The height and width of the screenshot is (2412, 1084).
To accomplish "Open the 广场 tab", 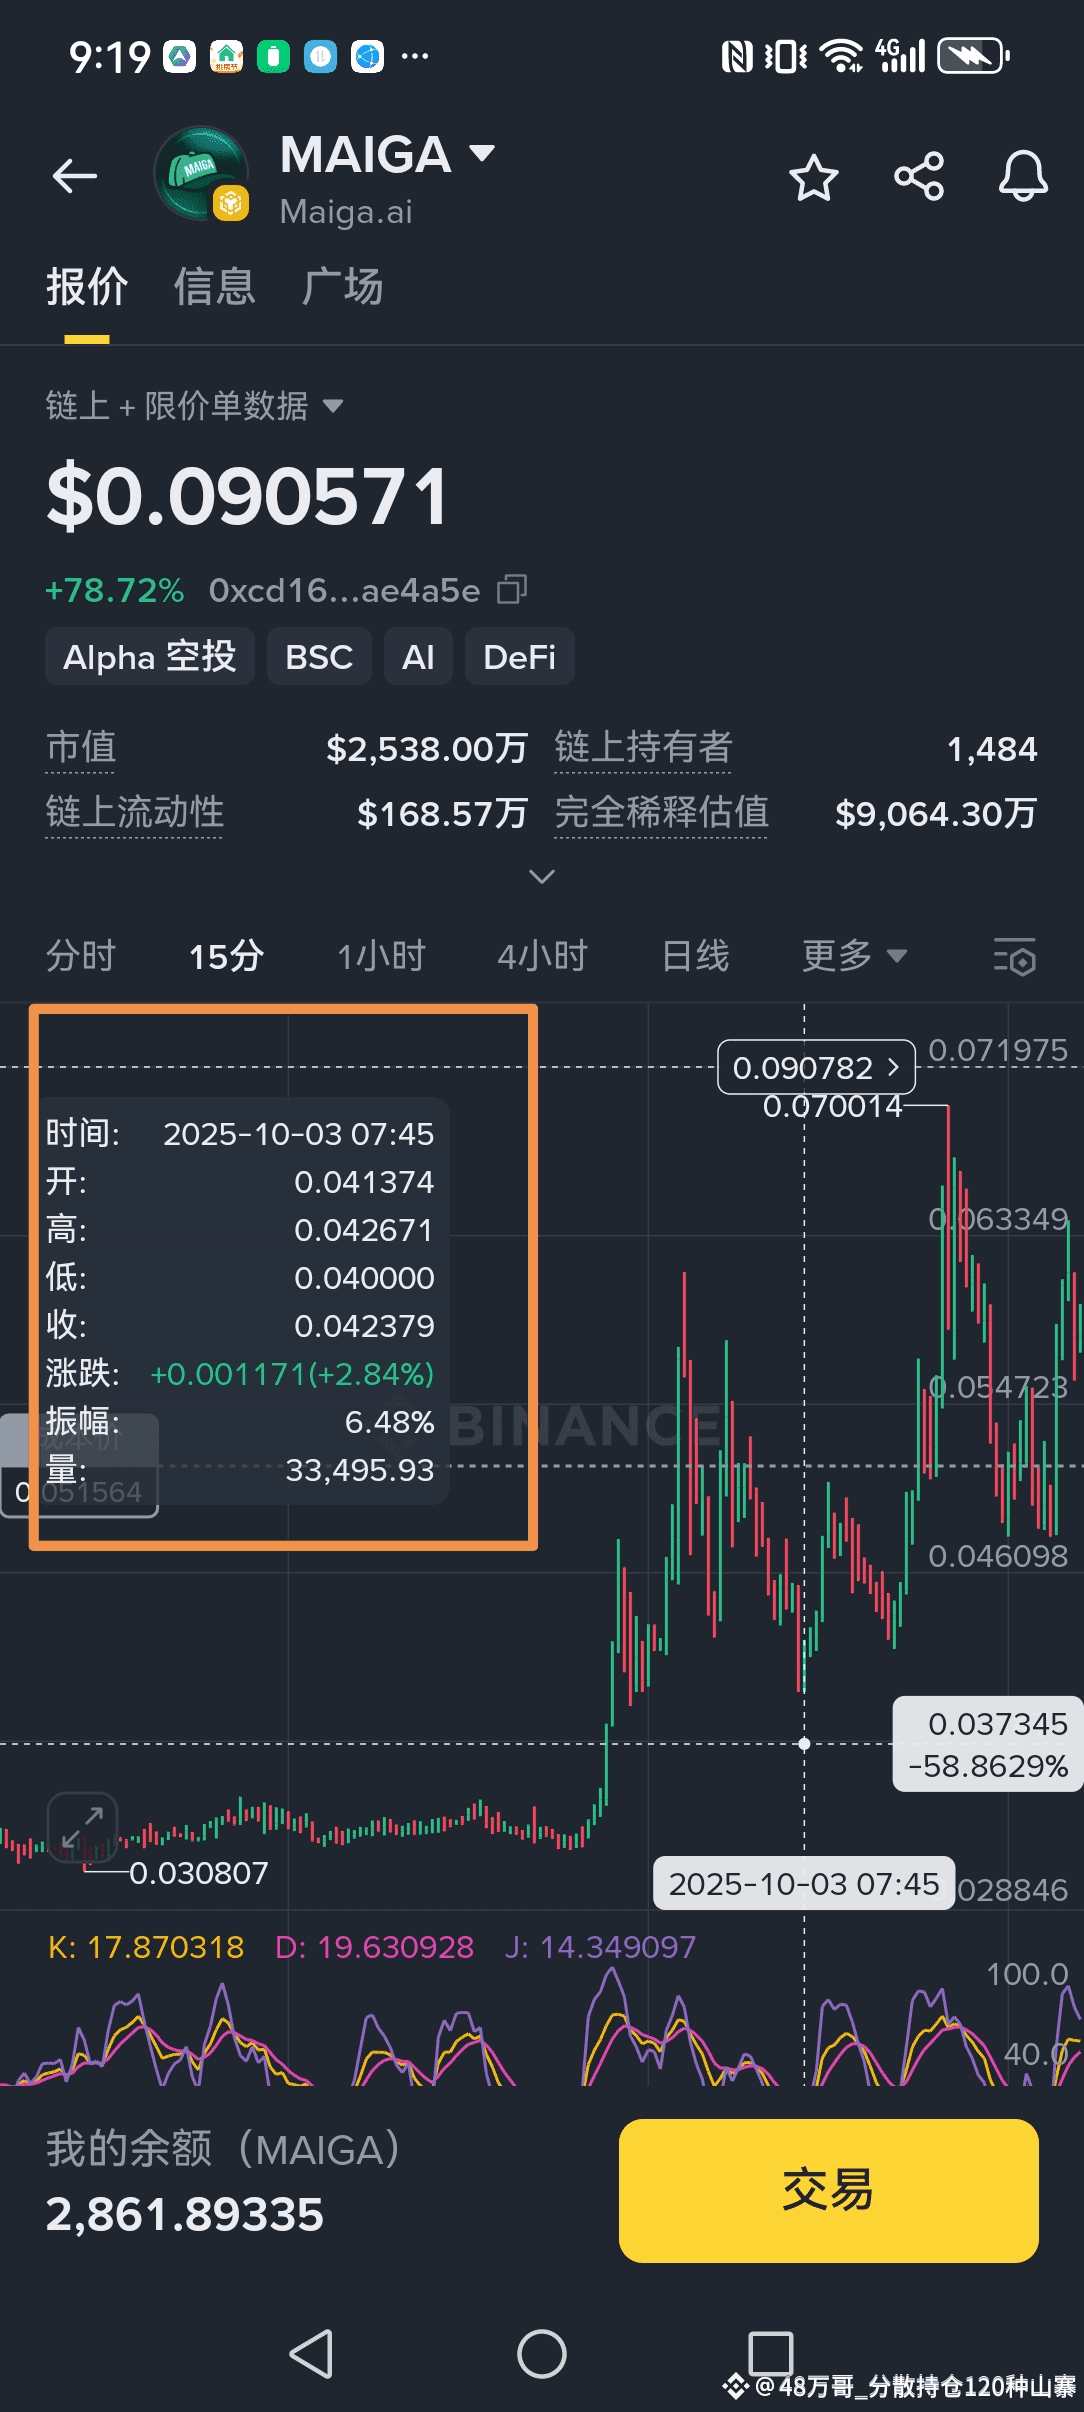I will click(x=342, y=287).
